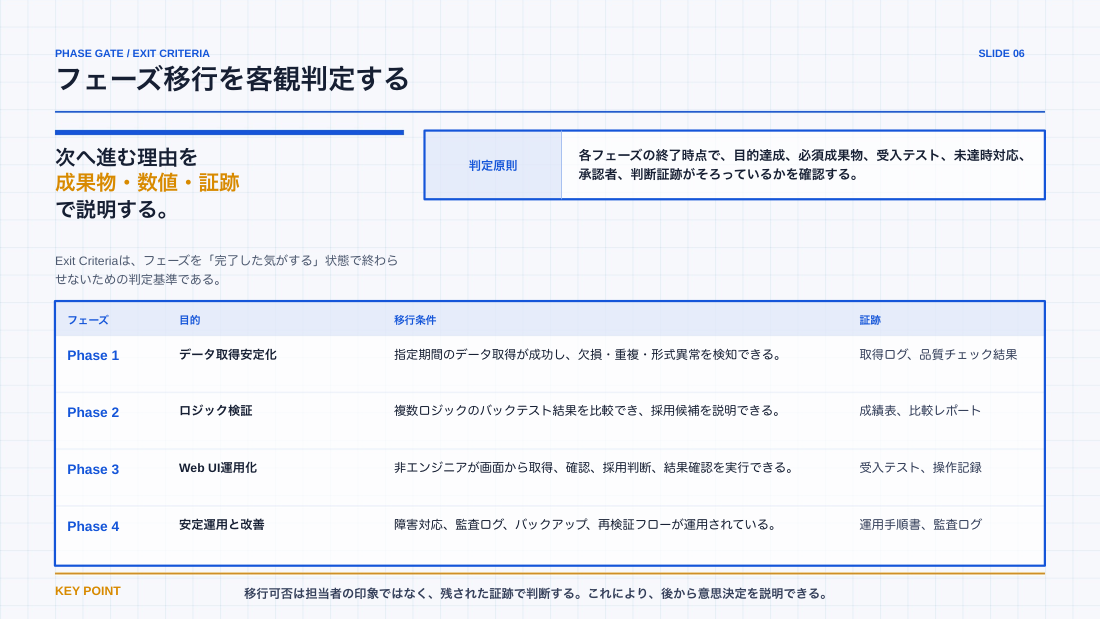Click the 'SLIDE 06' slide number
This screenshot has width=1100, height=619.
point(1001,53)
